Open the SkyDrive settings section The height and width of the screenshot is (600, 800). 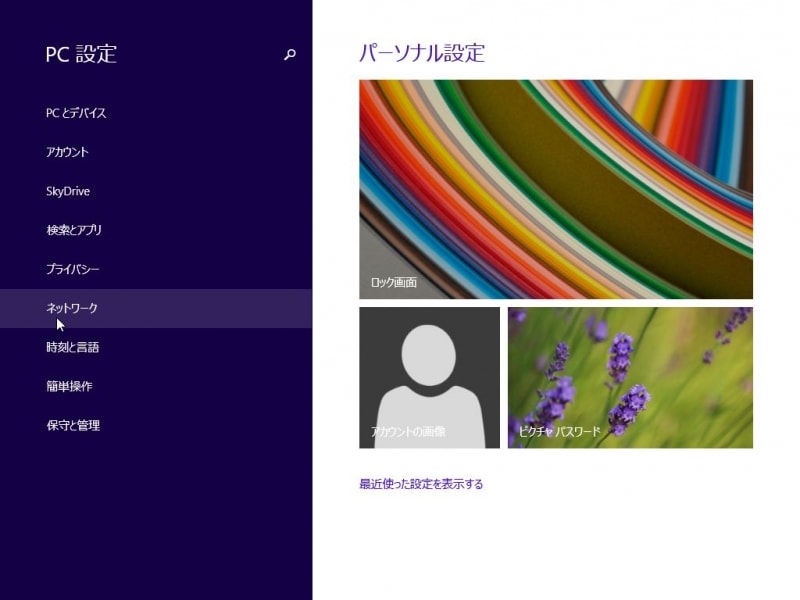click(69, 191)
